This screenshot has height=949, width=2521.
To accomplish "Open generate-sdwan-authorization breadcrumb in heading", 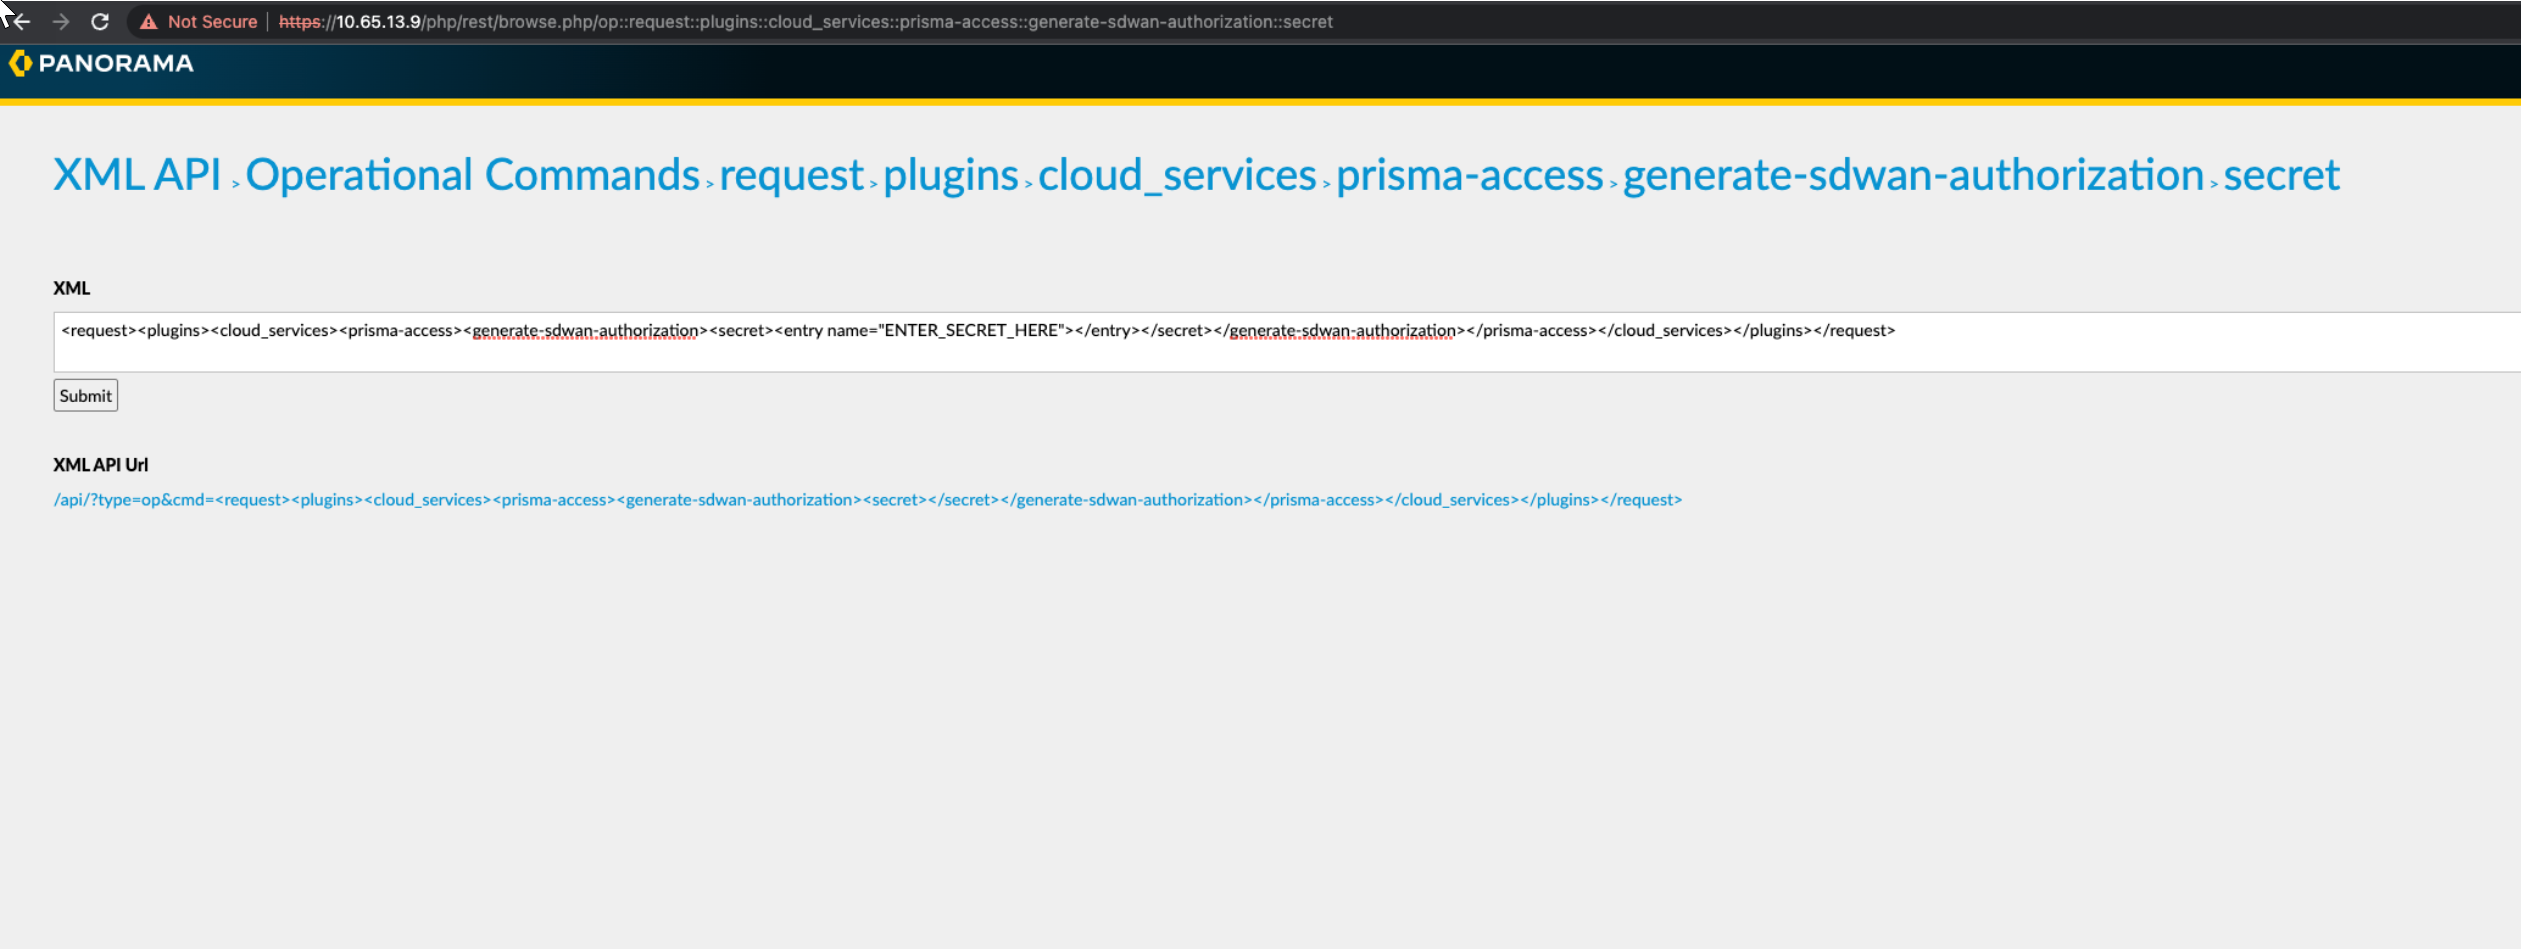I will click(1913, 175).
